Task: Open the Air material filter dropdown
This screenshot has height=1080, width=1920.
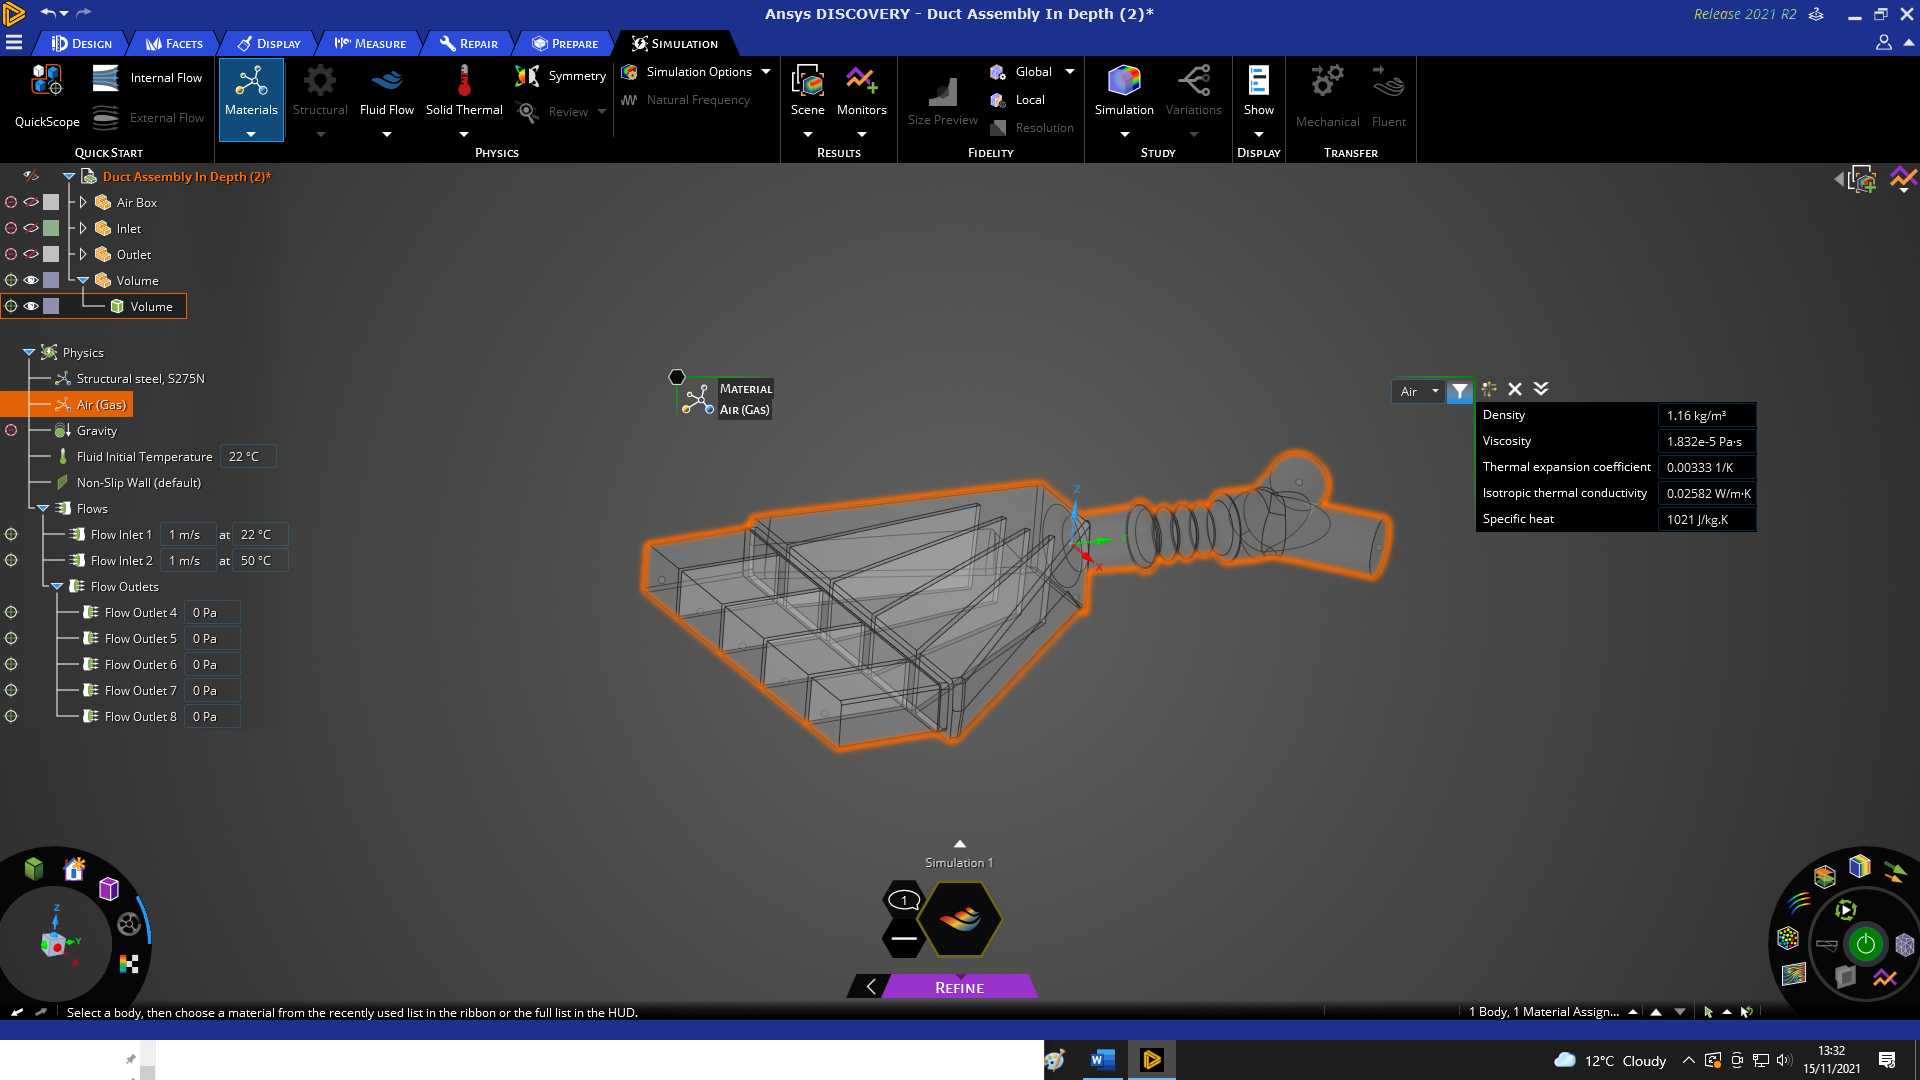Action: (1420, 391)
